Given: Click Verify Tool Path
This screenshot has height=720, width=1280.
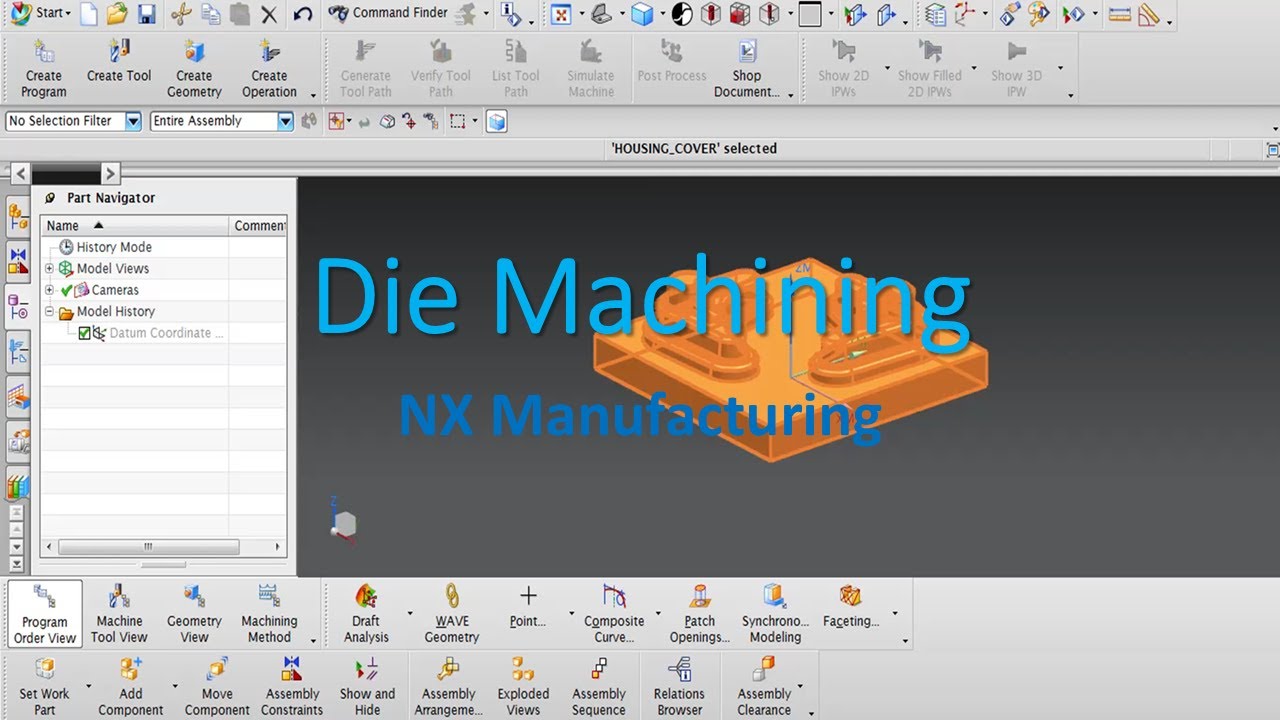Looking at the screenshot, I should tap(441, 68).
